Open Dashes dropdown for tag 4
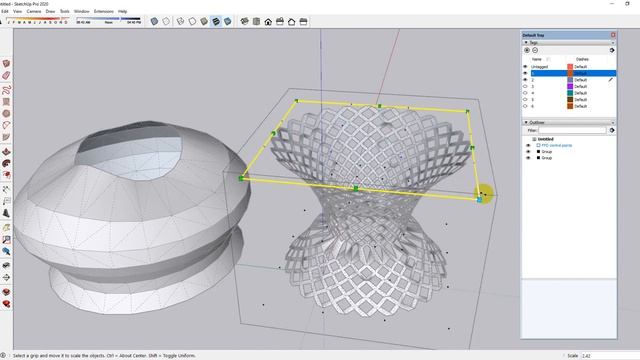The width and height of the screenshot is (640, 360). (x=581, y=93)
